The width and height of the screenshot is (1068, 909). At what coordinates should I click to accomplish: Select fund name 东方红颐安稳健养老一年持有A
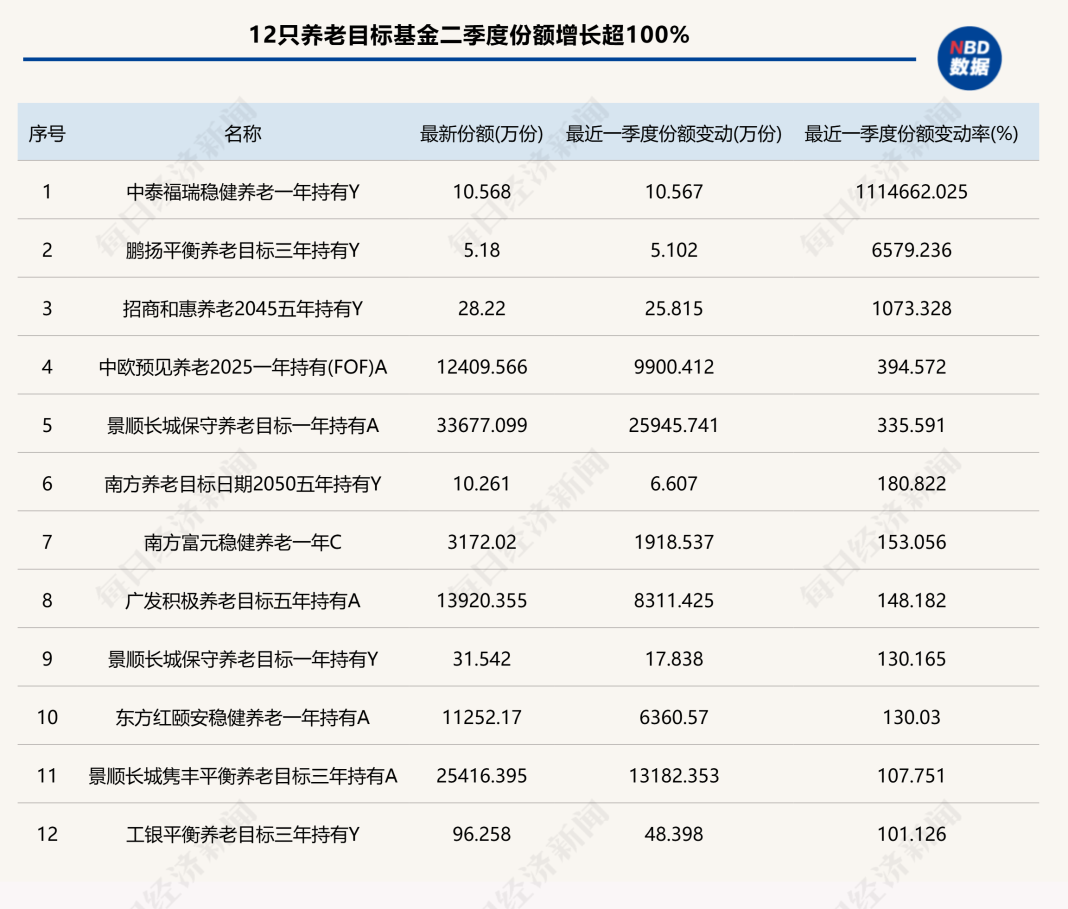[242, 718]
